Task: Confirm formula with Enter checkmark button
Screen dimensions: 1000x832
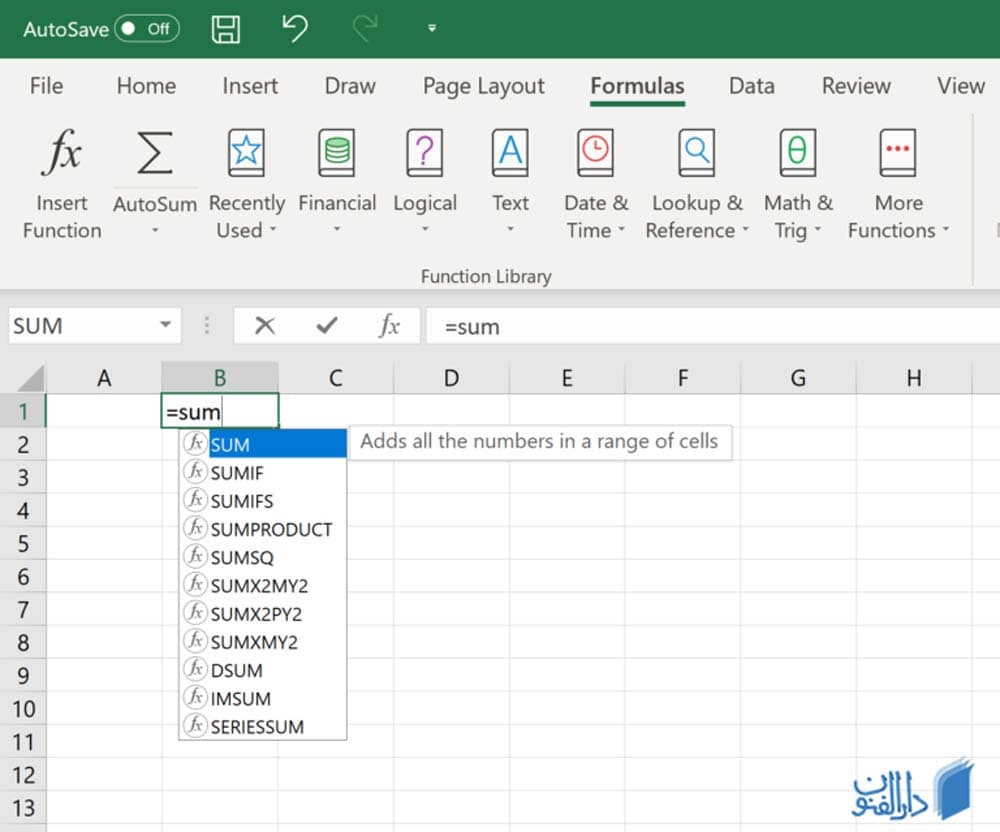Action: [326, 326]
